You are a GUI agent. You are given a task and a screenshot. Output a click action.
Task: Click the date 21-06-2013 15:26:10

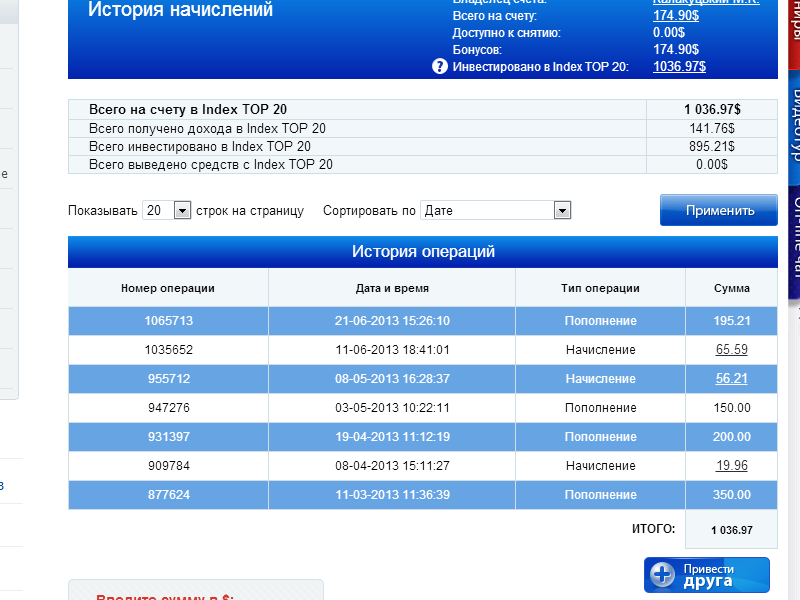pyautogui.click(x=392, y=321)
